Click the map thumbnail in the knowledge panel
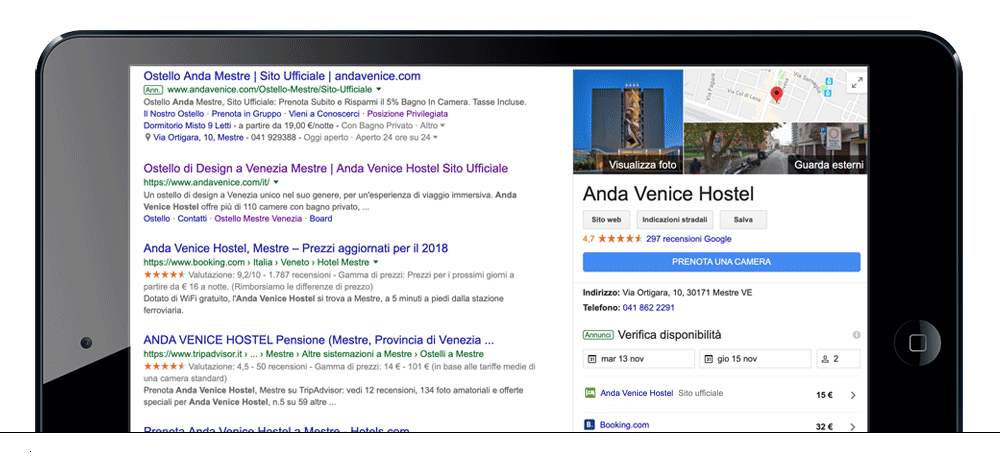Viewport: 1000px width, 472px height. [x=775, y=95]
